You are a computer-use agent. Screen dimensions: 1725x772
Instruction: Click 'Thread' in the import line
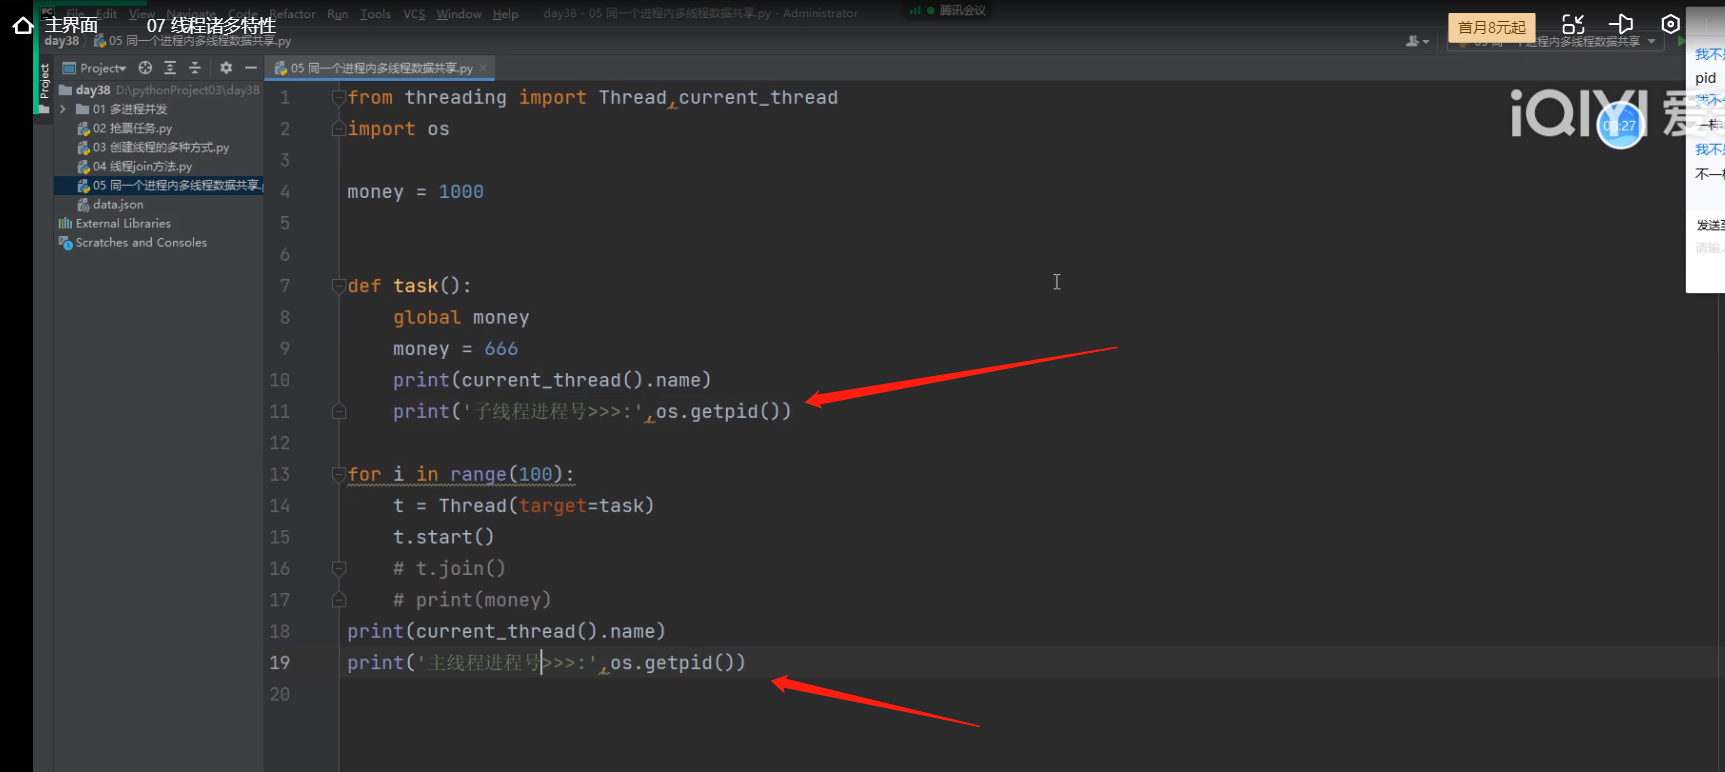pos(633,97)
